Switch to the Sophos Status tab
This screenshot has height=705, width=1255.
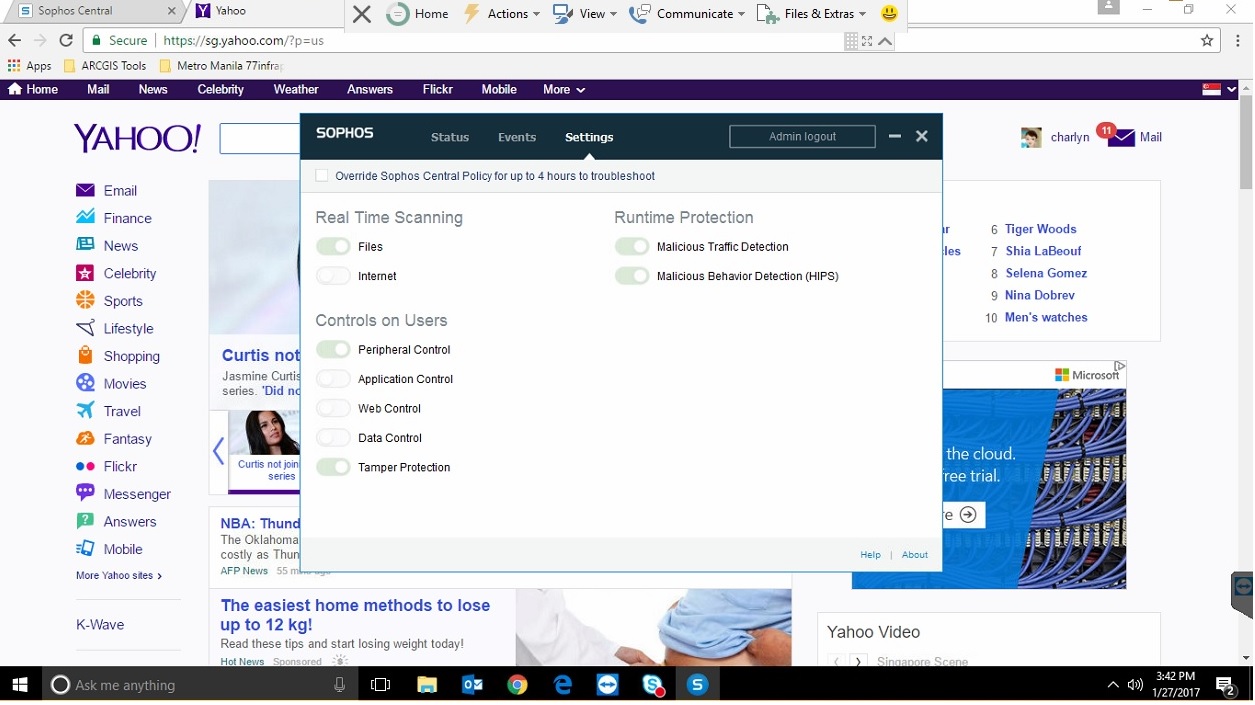pos(450,137)
